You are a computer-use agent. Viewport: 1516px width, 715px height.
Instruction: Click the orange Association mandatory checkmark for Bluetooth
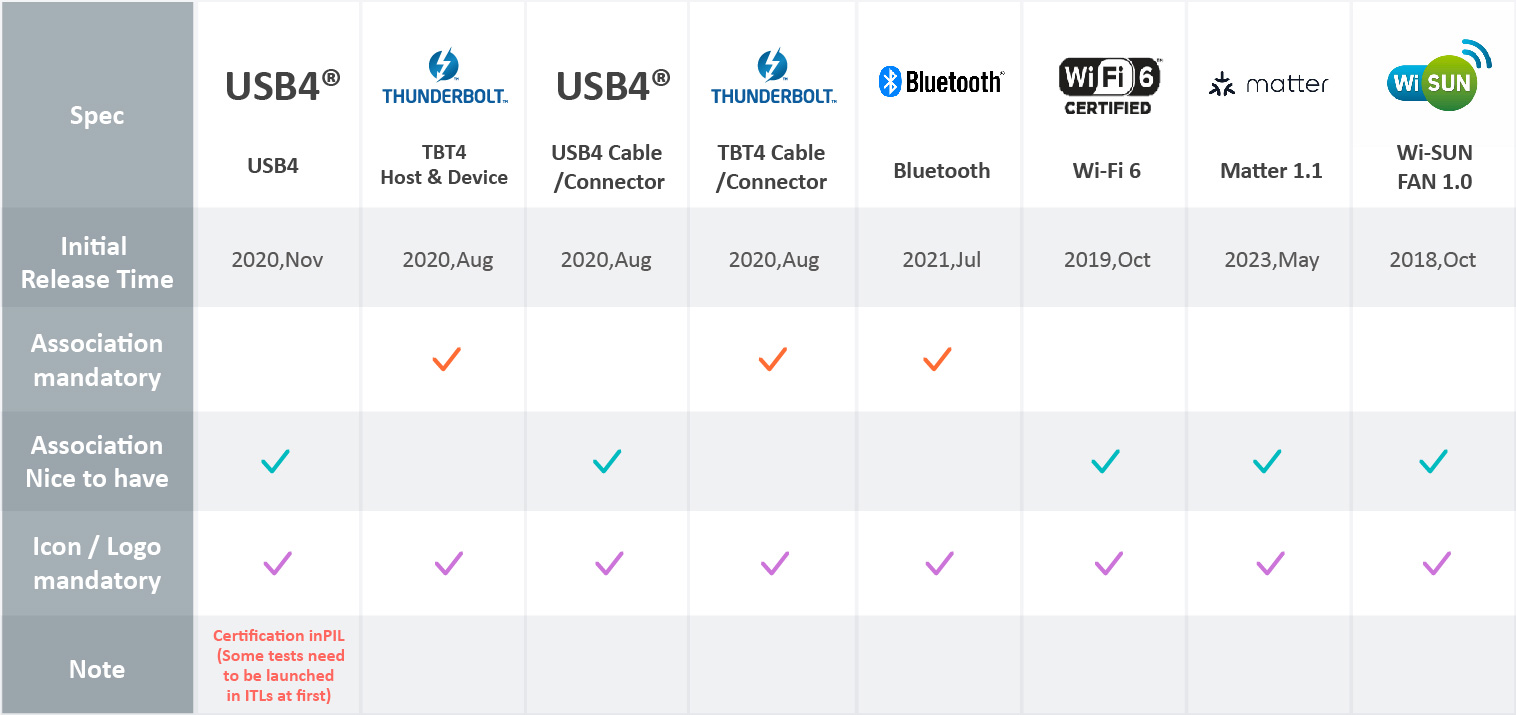point(937,359)
